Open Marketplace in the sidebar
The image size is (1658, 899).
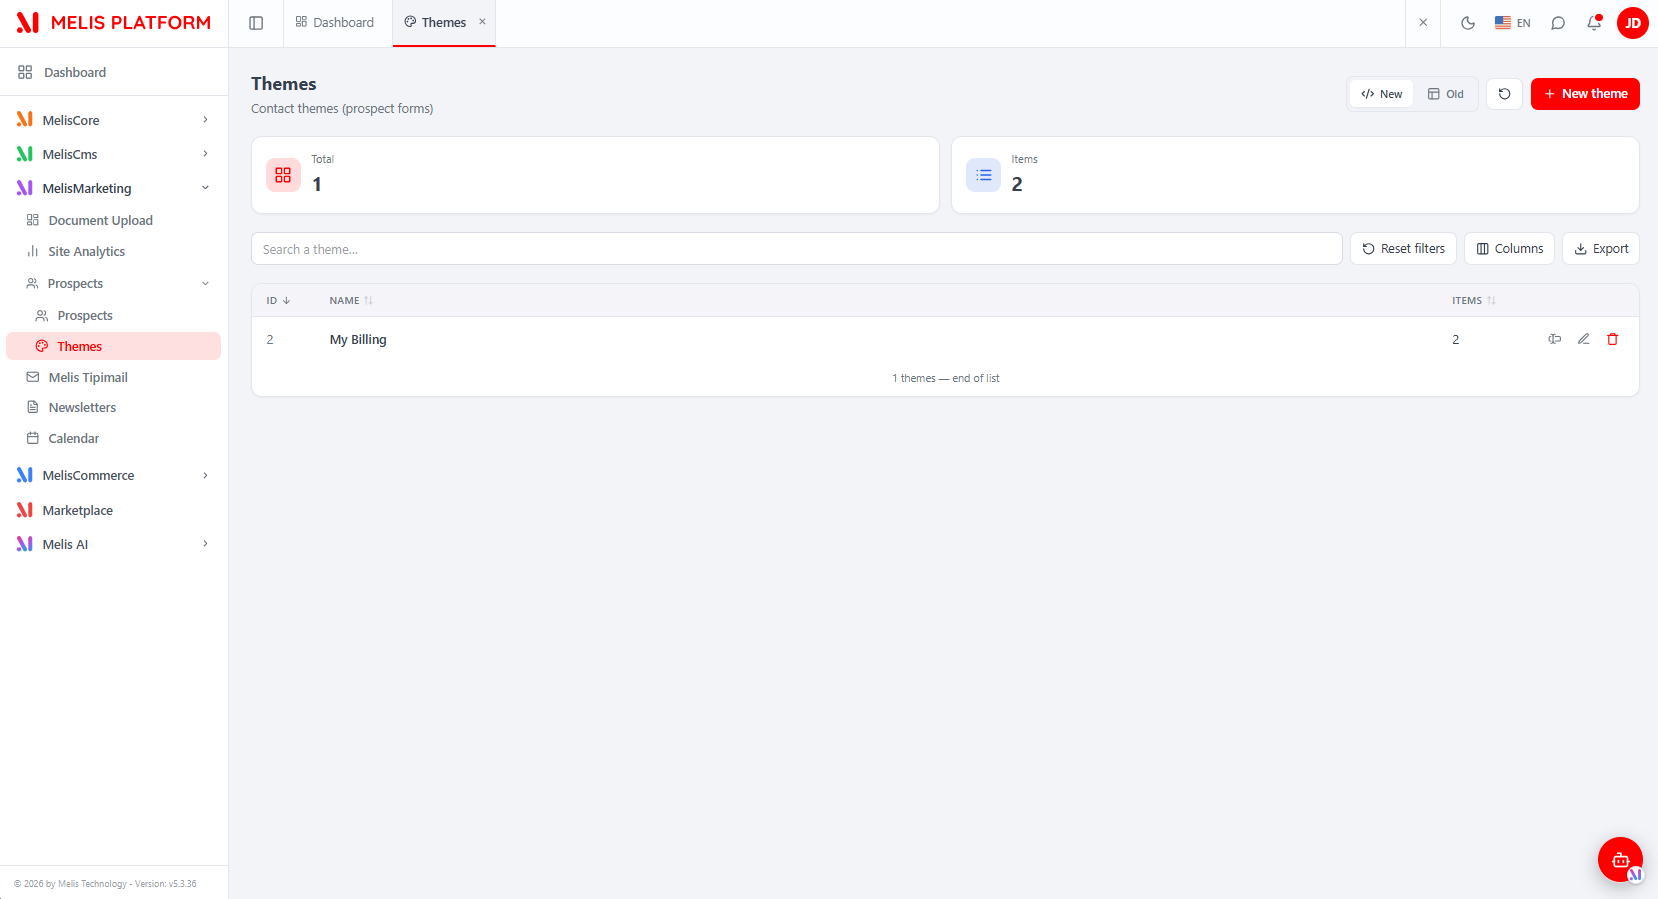113,510
